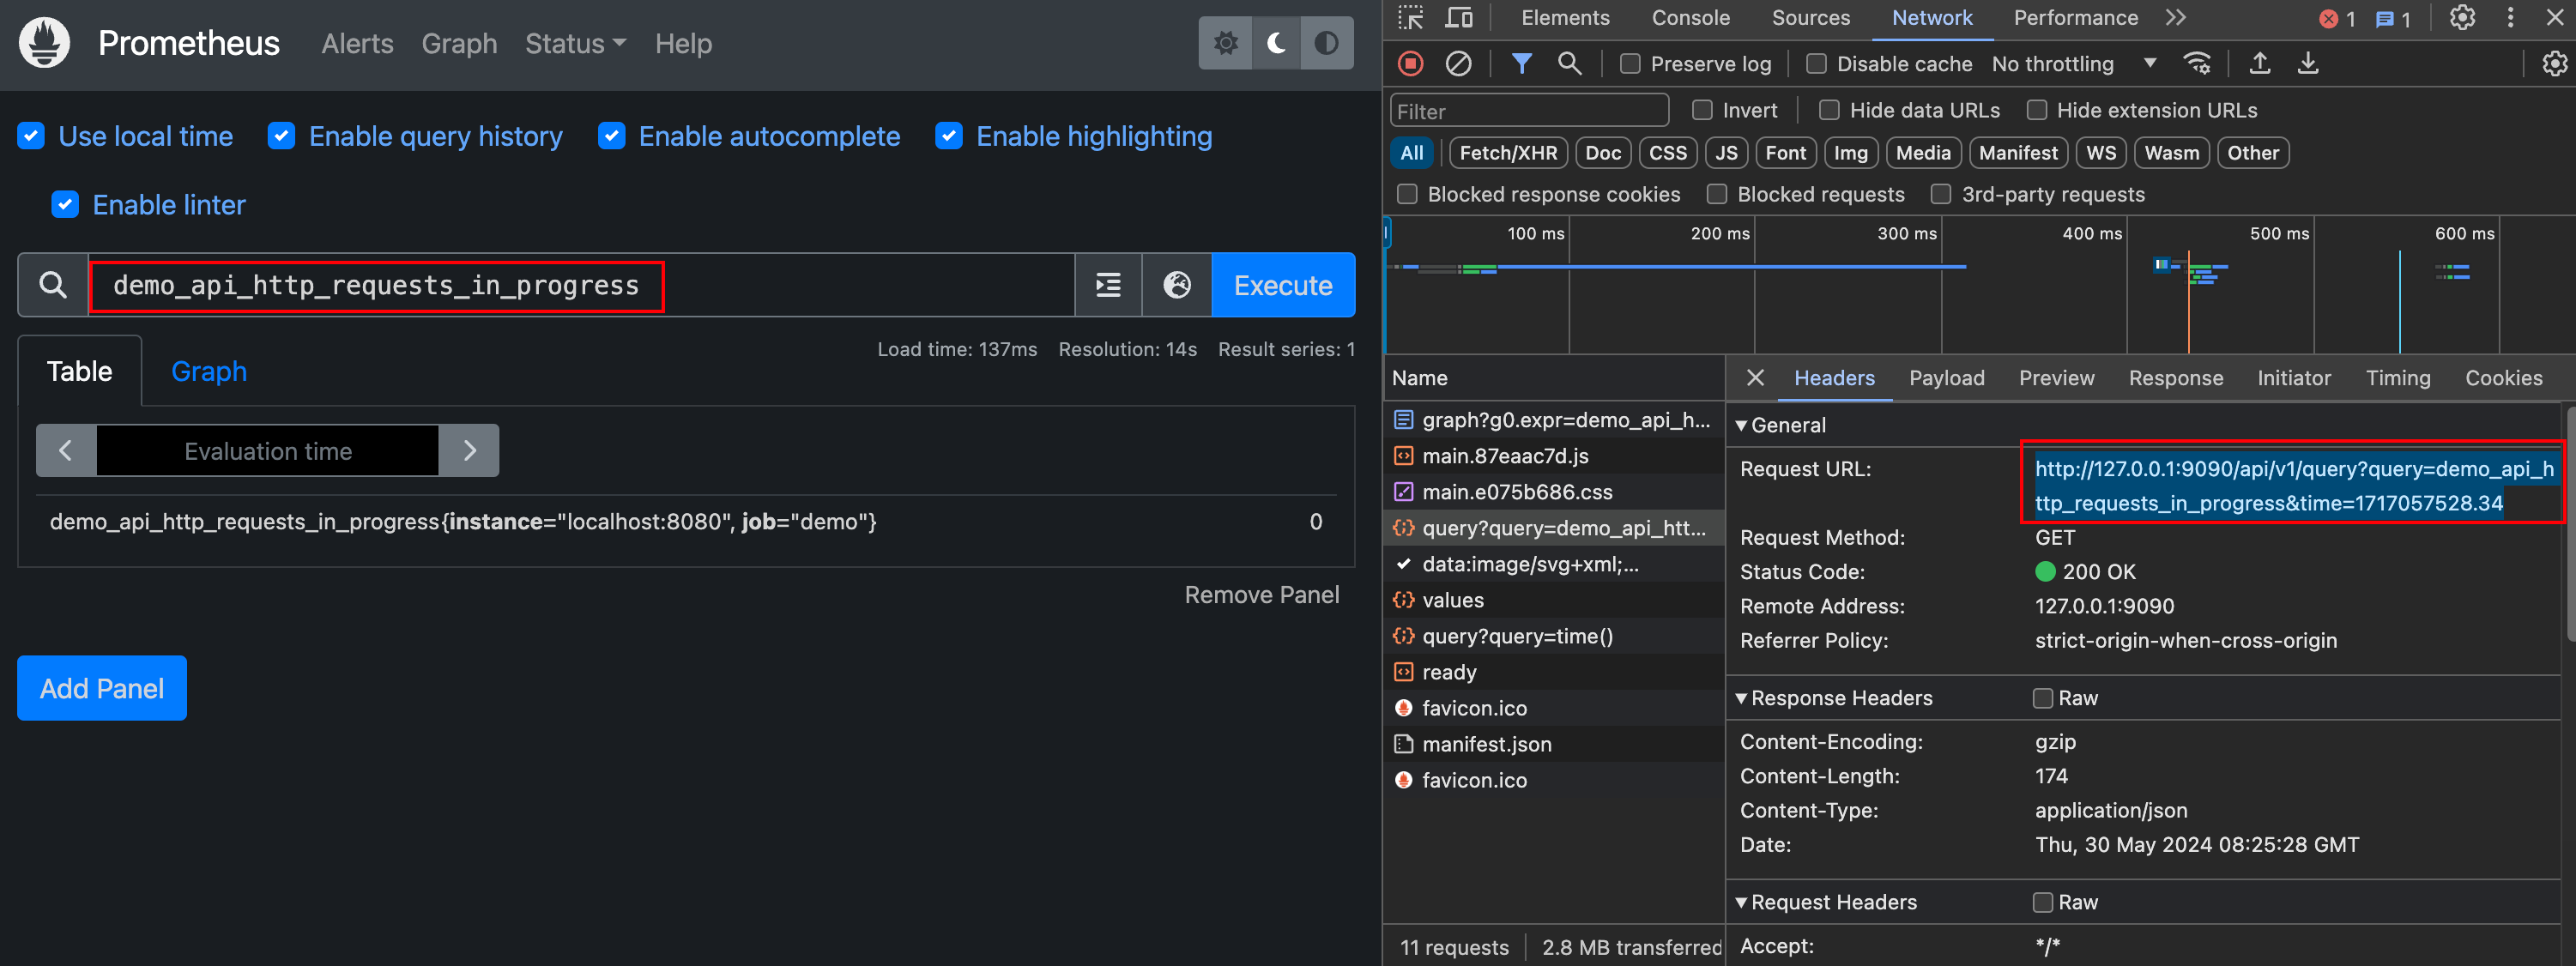Screen dimensions: 2576x966
Task: Click the network Filter text field
Action: (x=1529, y=111)
